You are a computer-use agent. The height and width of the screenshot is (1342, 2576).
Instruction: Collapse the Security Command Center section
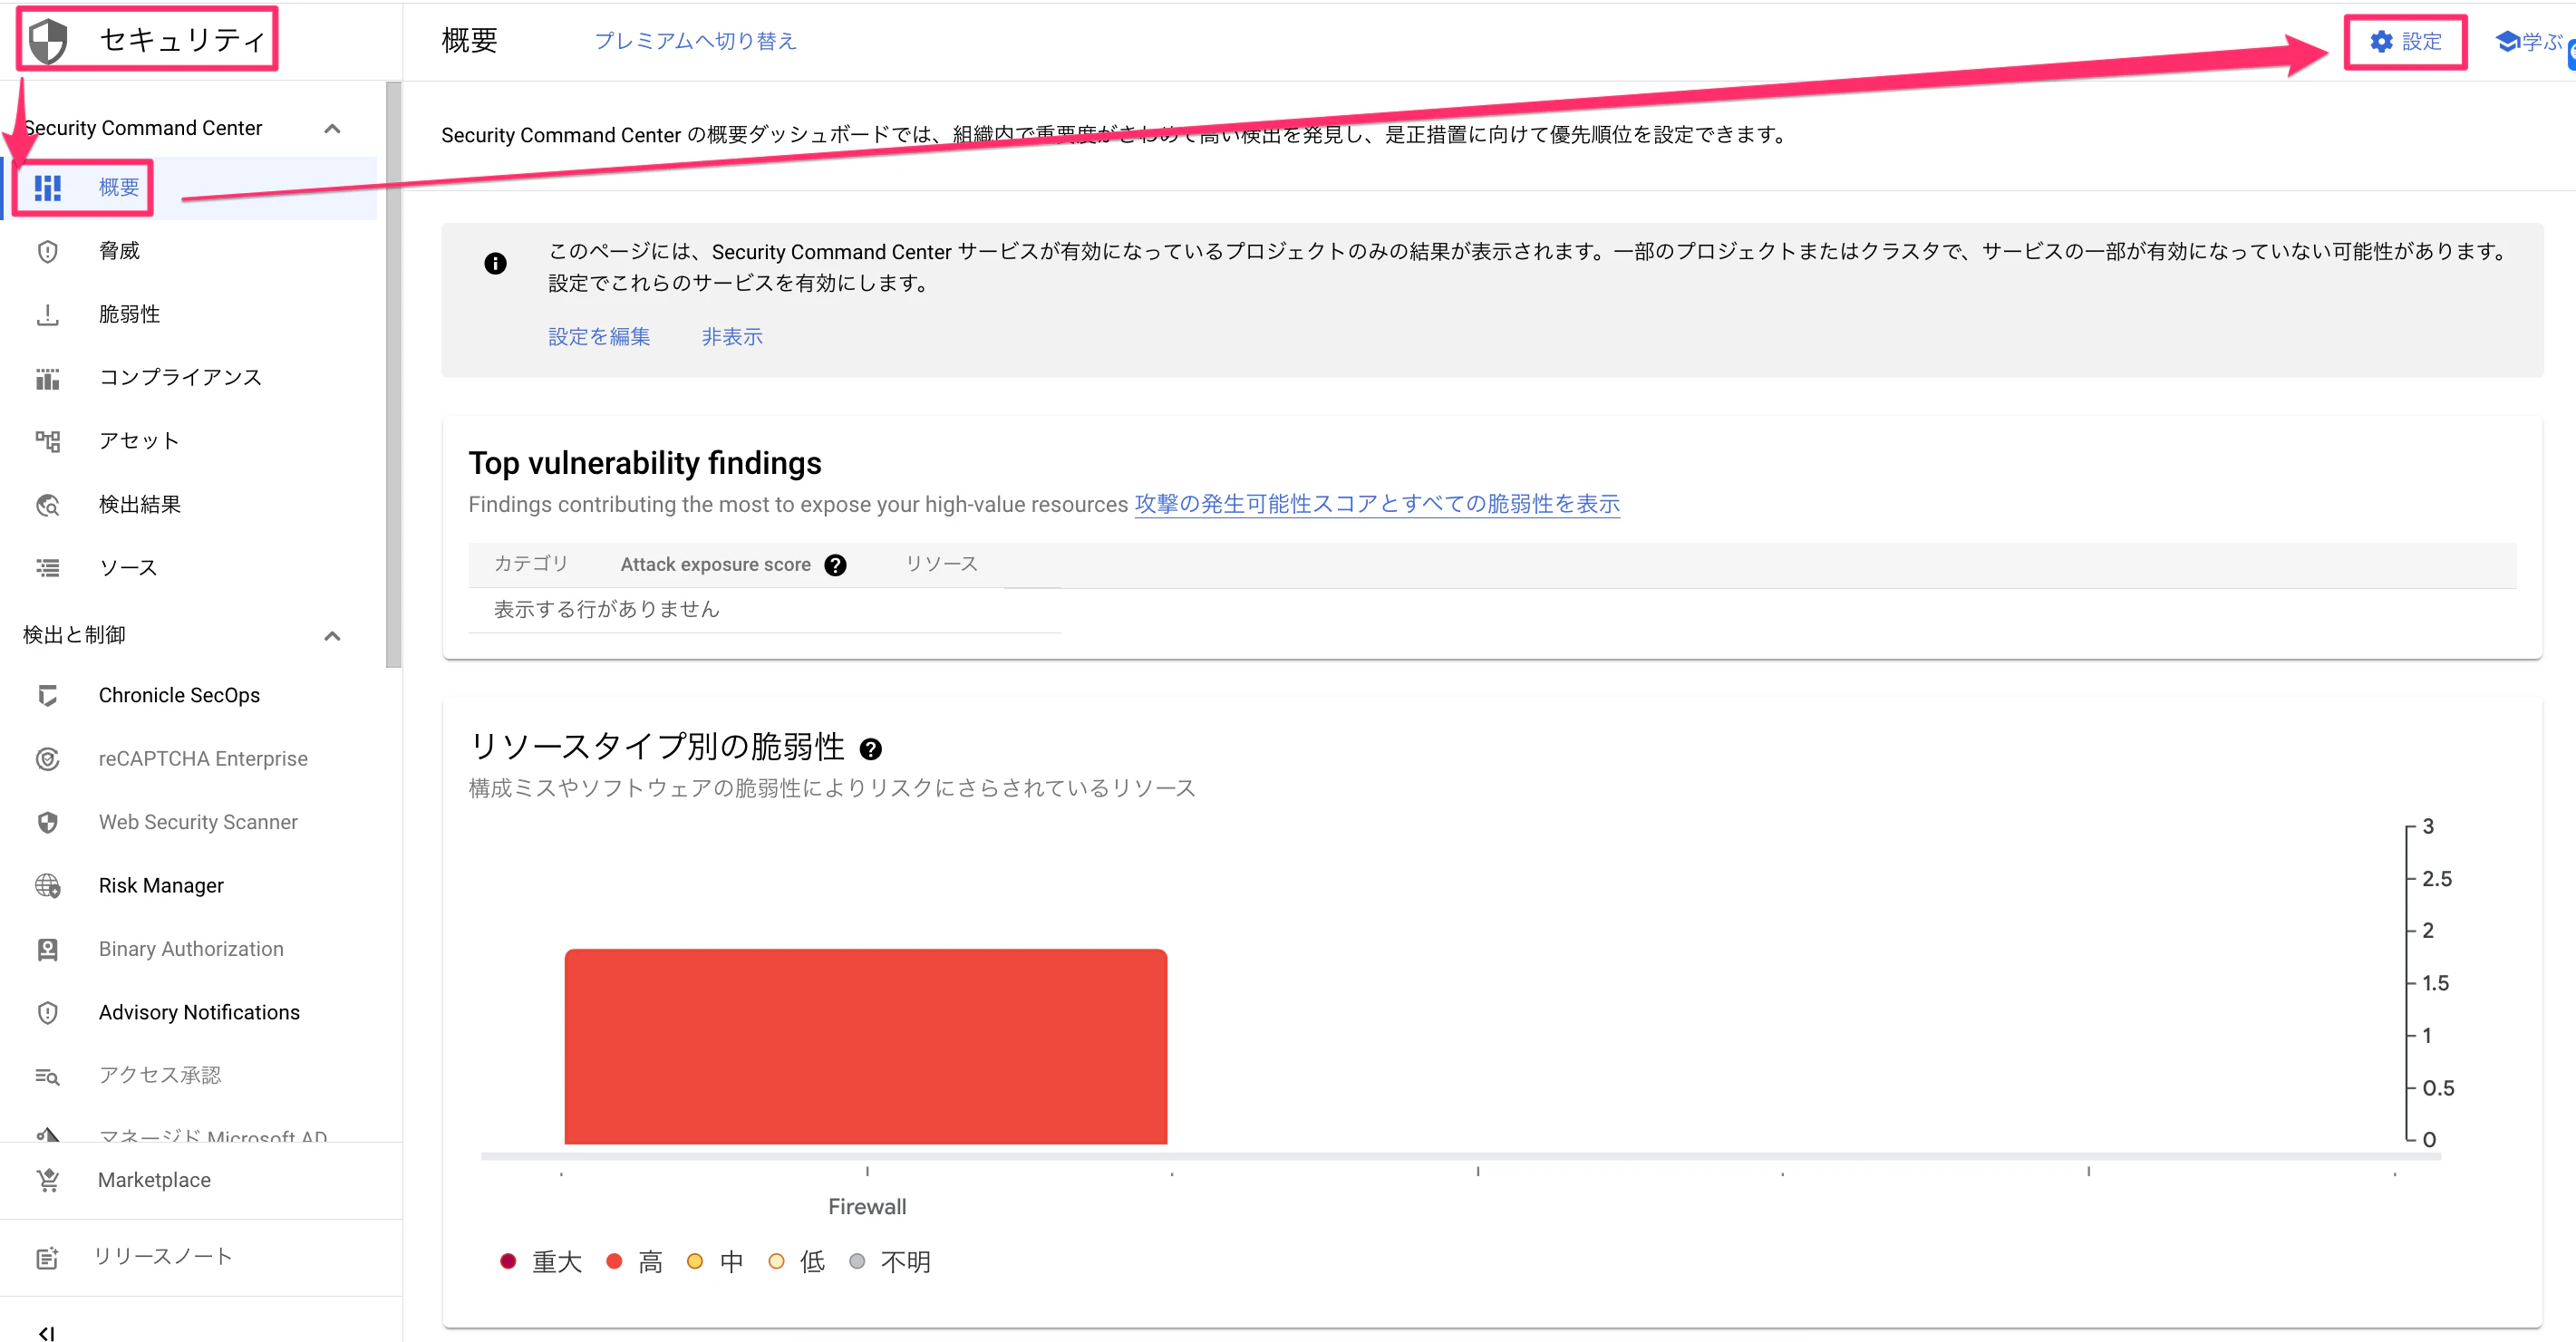(x=333, y=128)
